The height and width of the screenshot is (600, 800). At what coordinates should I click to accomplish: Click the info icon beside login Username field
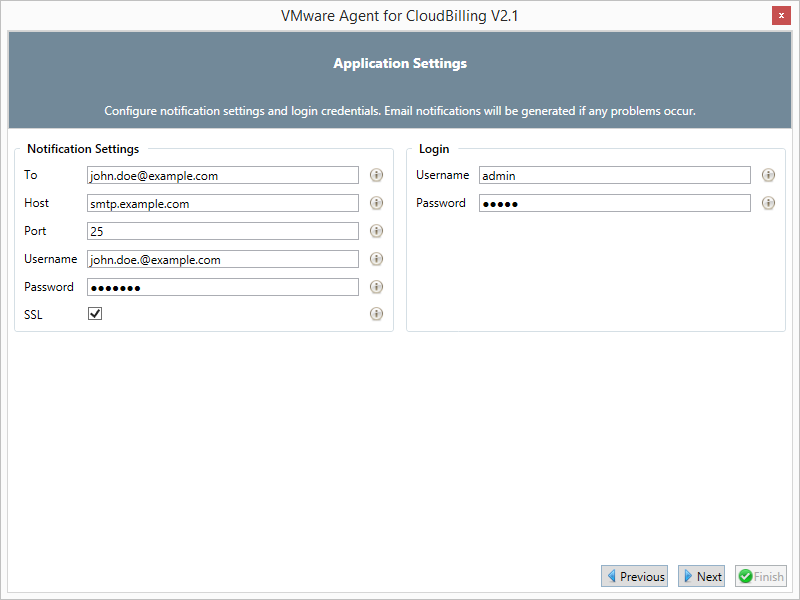(x=768, y=175)
